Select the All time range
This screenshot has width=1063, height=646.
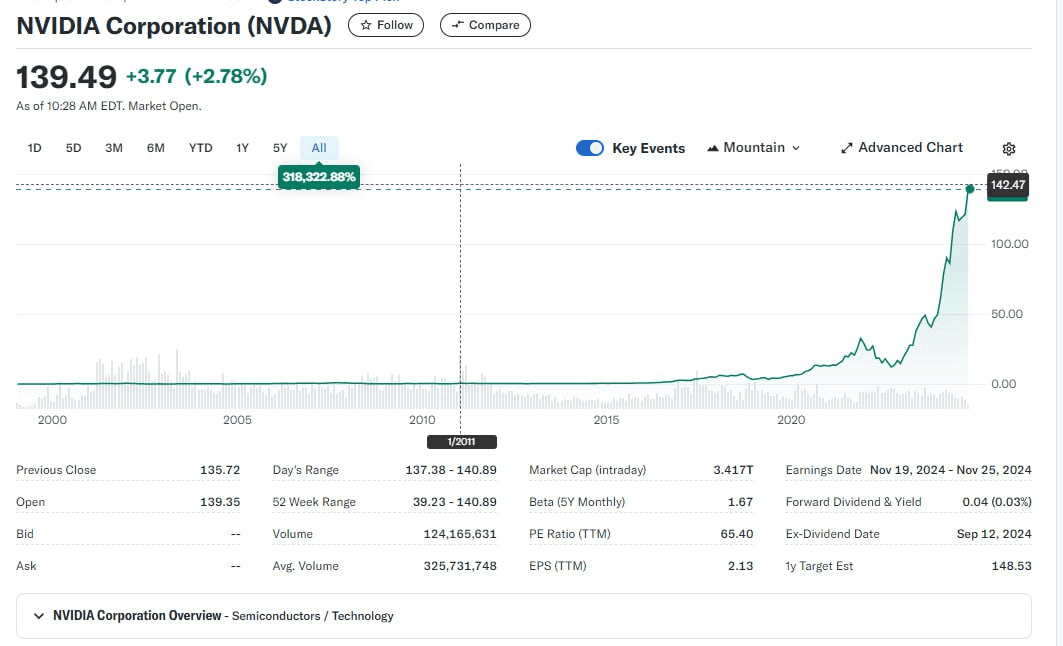click(x=319, y=148)
